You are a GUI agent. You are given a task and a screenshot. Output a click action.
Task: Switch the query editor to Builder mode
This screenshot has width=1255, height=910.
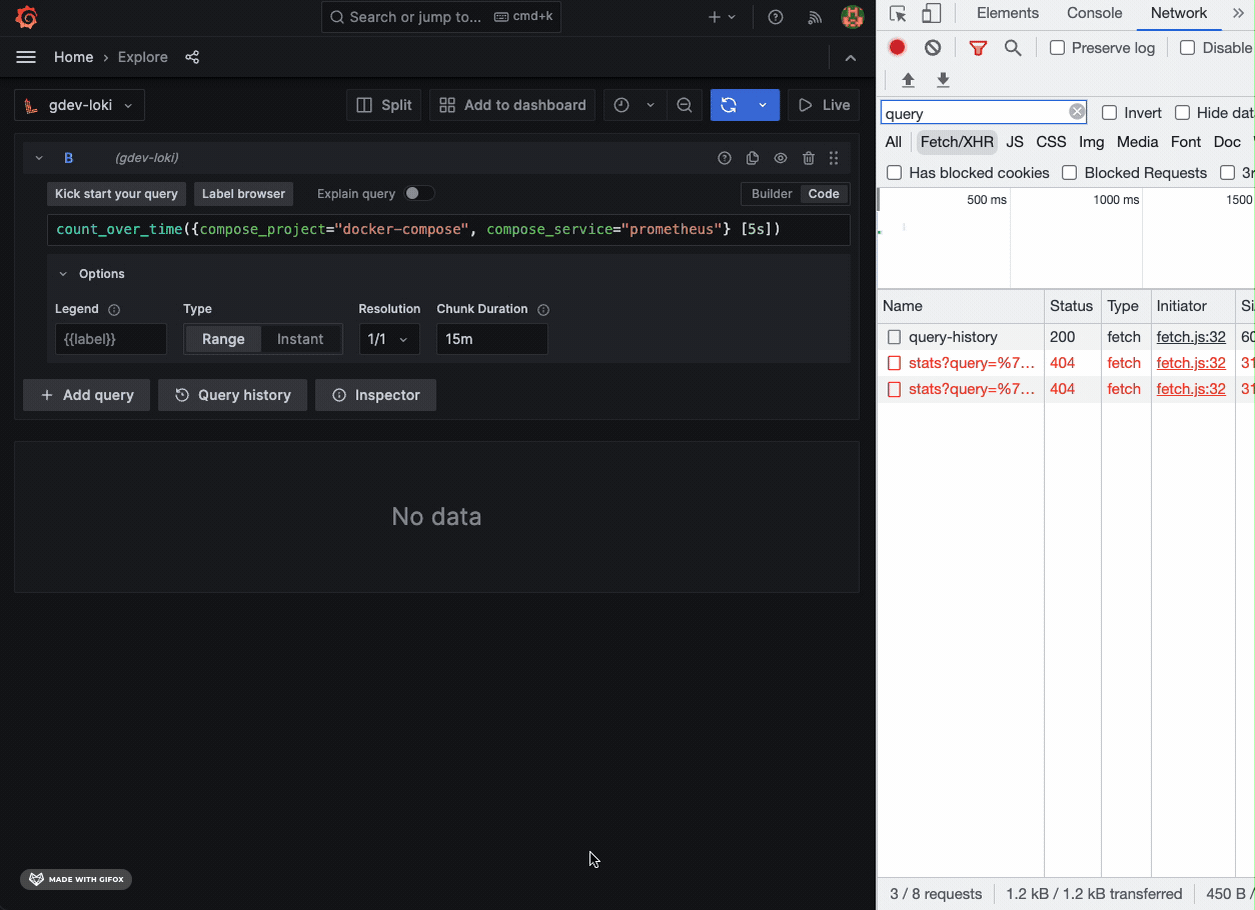[x=770, y=193]
